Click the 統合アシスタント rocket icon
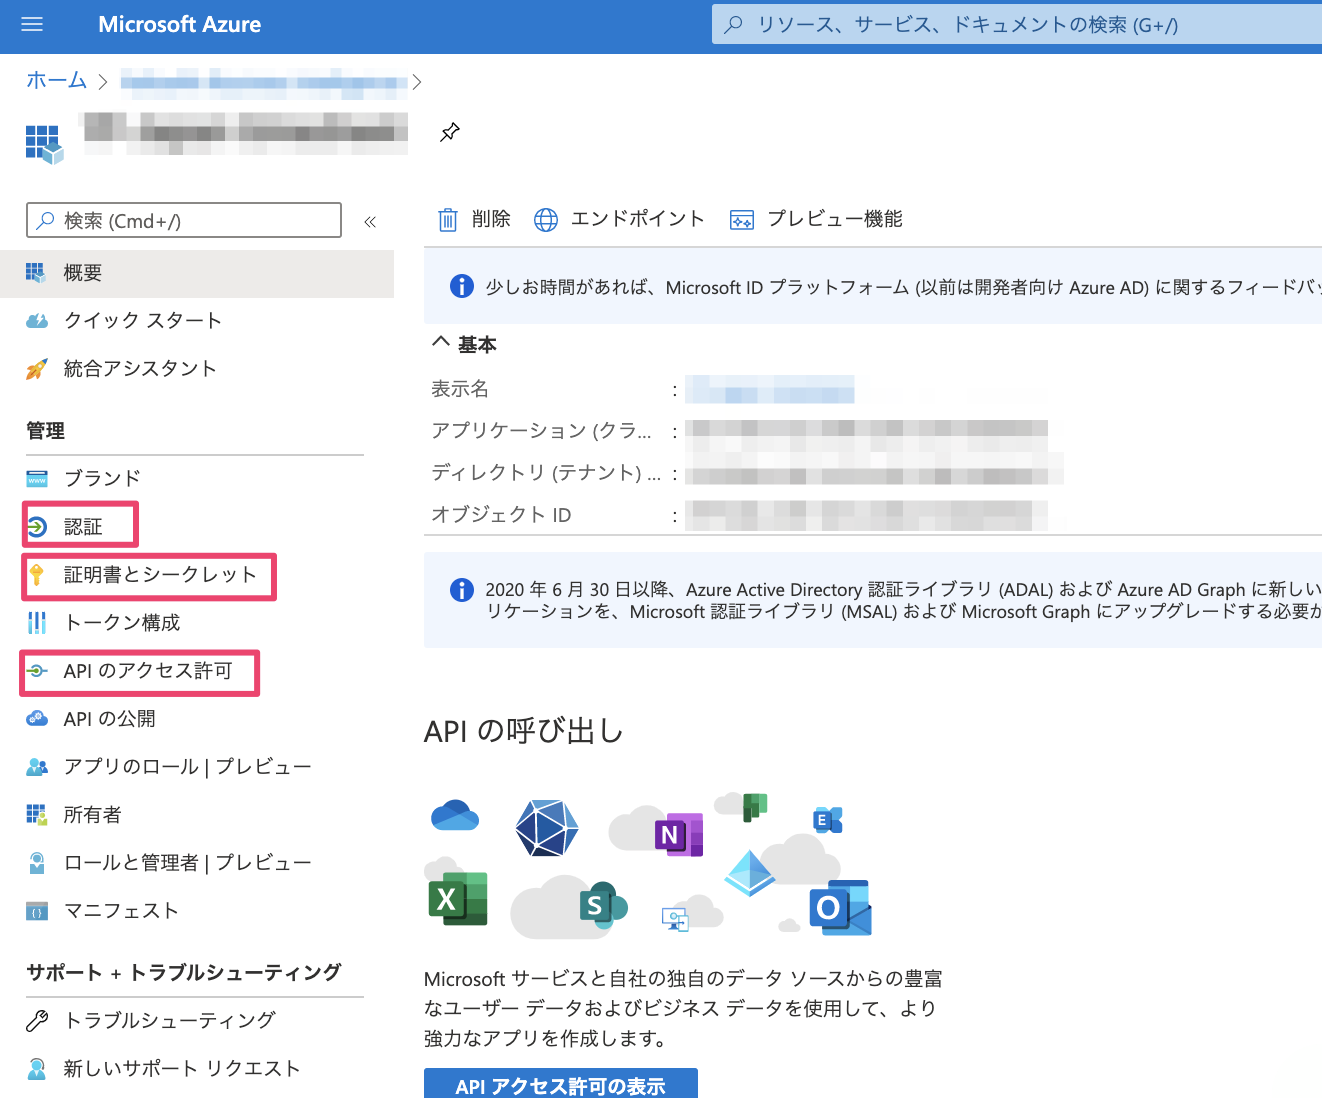The image size is (1322, 1098). pyautogui.click(x=36, y=369)
